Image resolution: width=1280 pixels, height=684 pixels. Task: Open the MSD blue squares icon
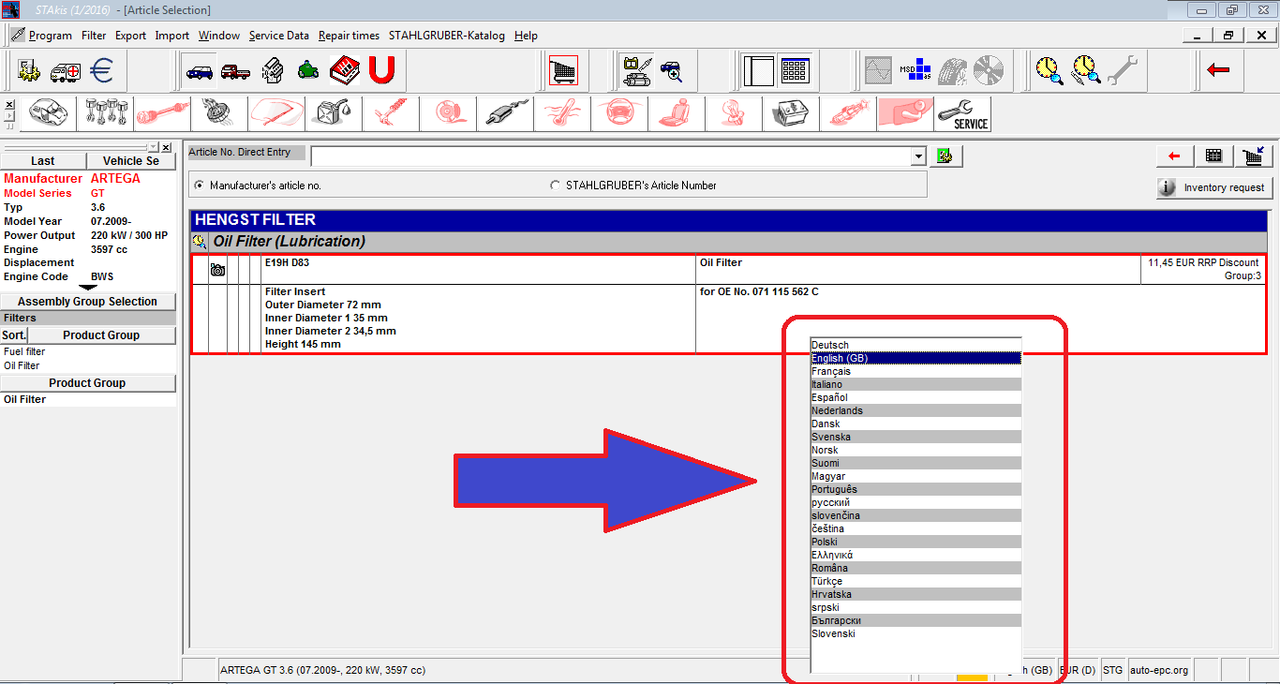point(913,71)
